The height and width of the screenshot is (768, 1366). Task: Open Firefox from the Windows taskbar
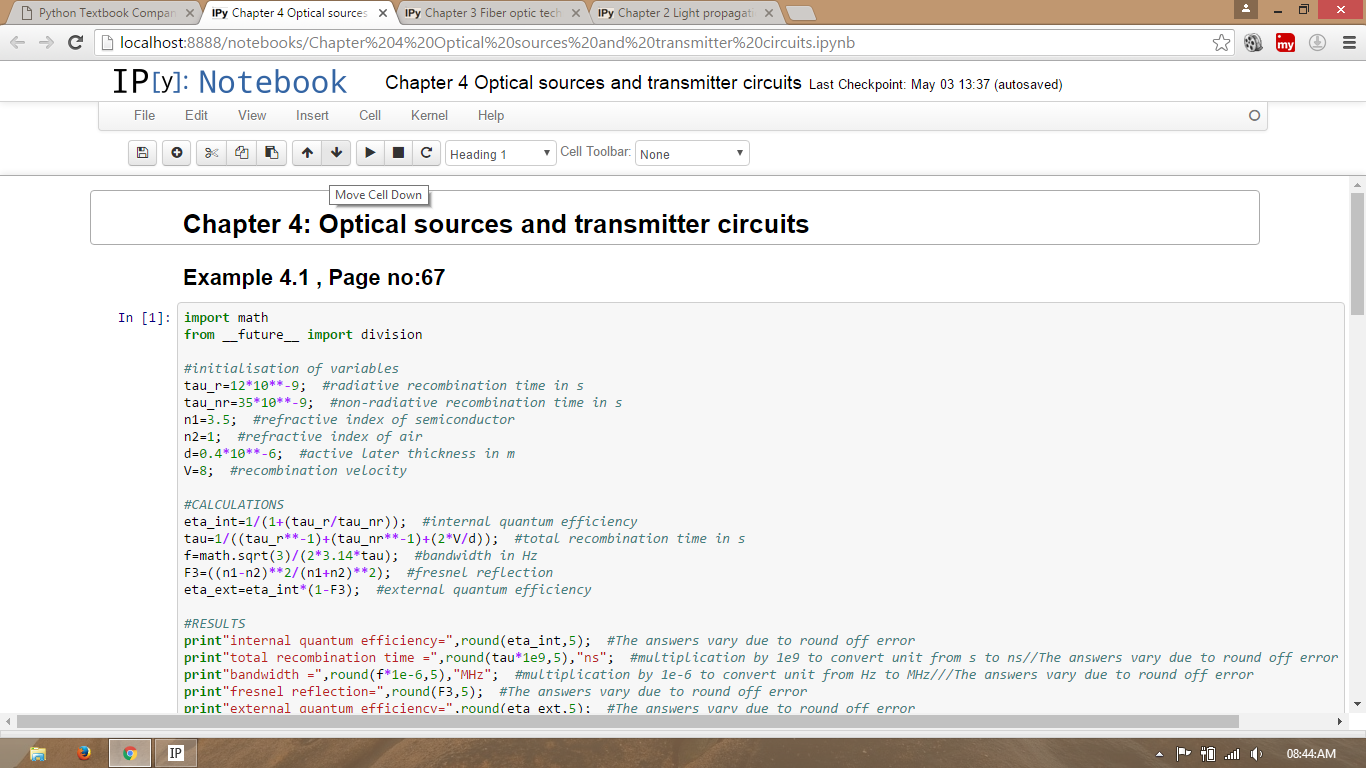tap(84, 753)
